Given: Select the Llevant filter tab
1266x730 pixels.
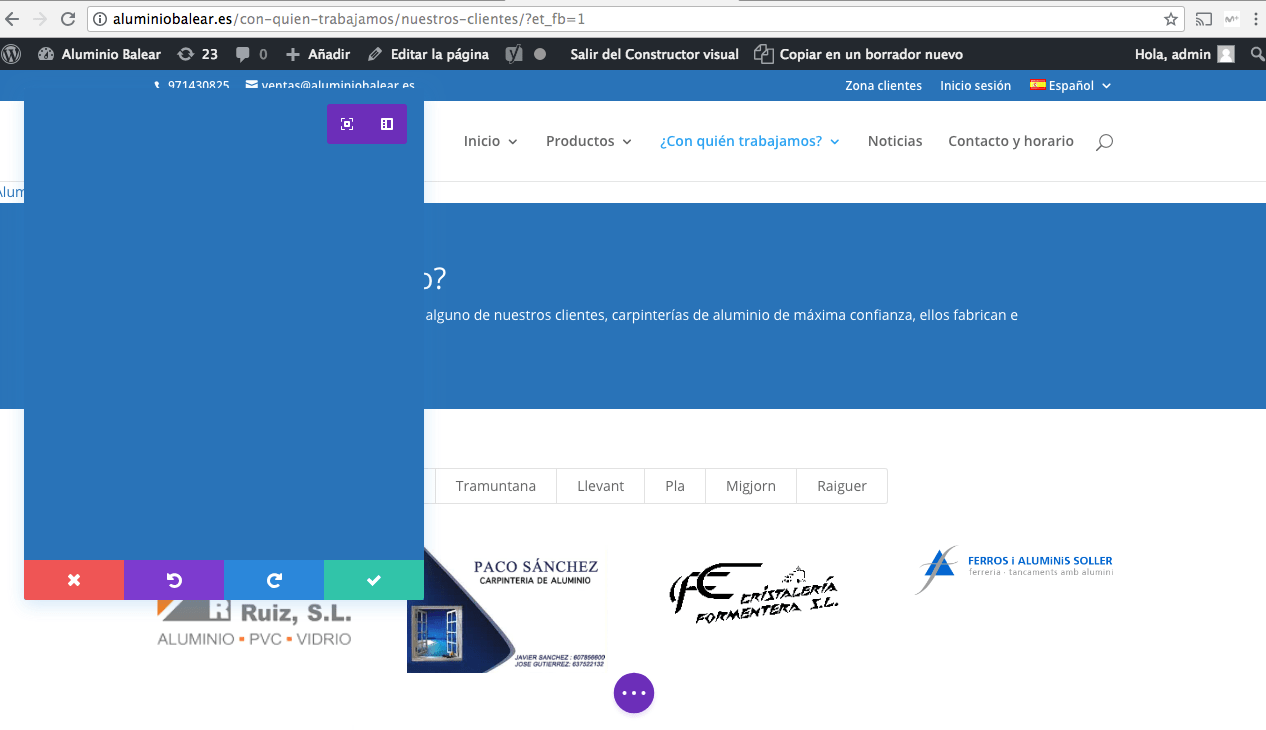Looking at the screenshot, I should coord(600,486).
